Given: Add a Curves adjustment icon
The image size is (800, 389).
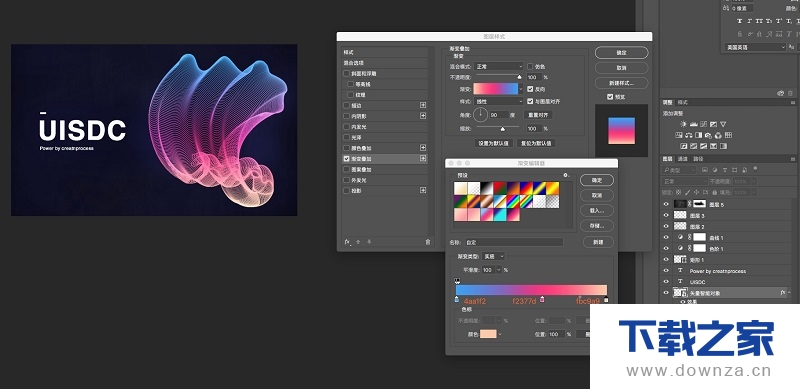Looking at the screenshot, I should [703, 124].
